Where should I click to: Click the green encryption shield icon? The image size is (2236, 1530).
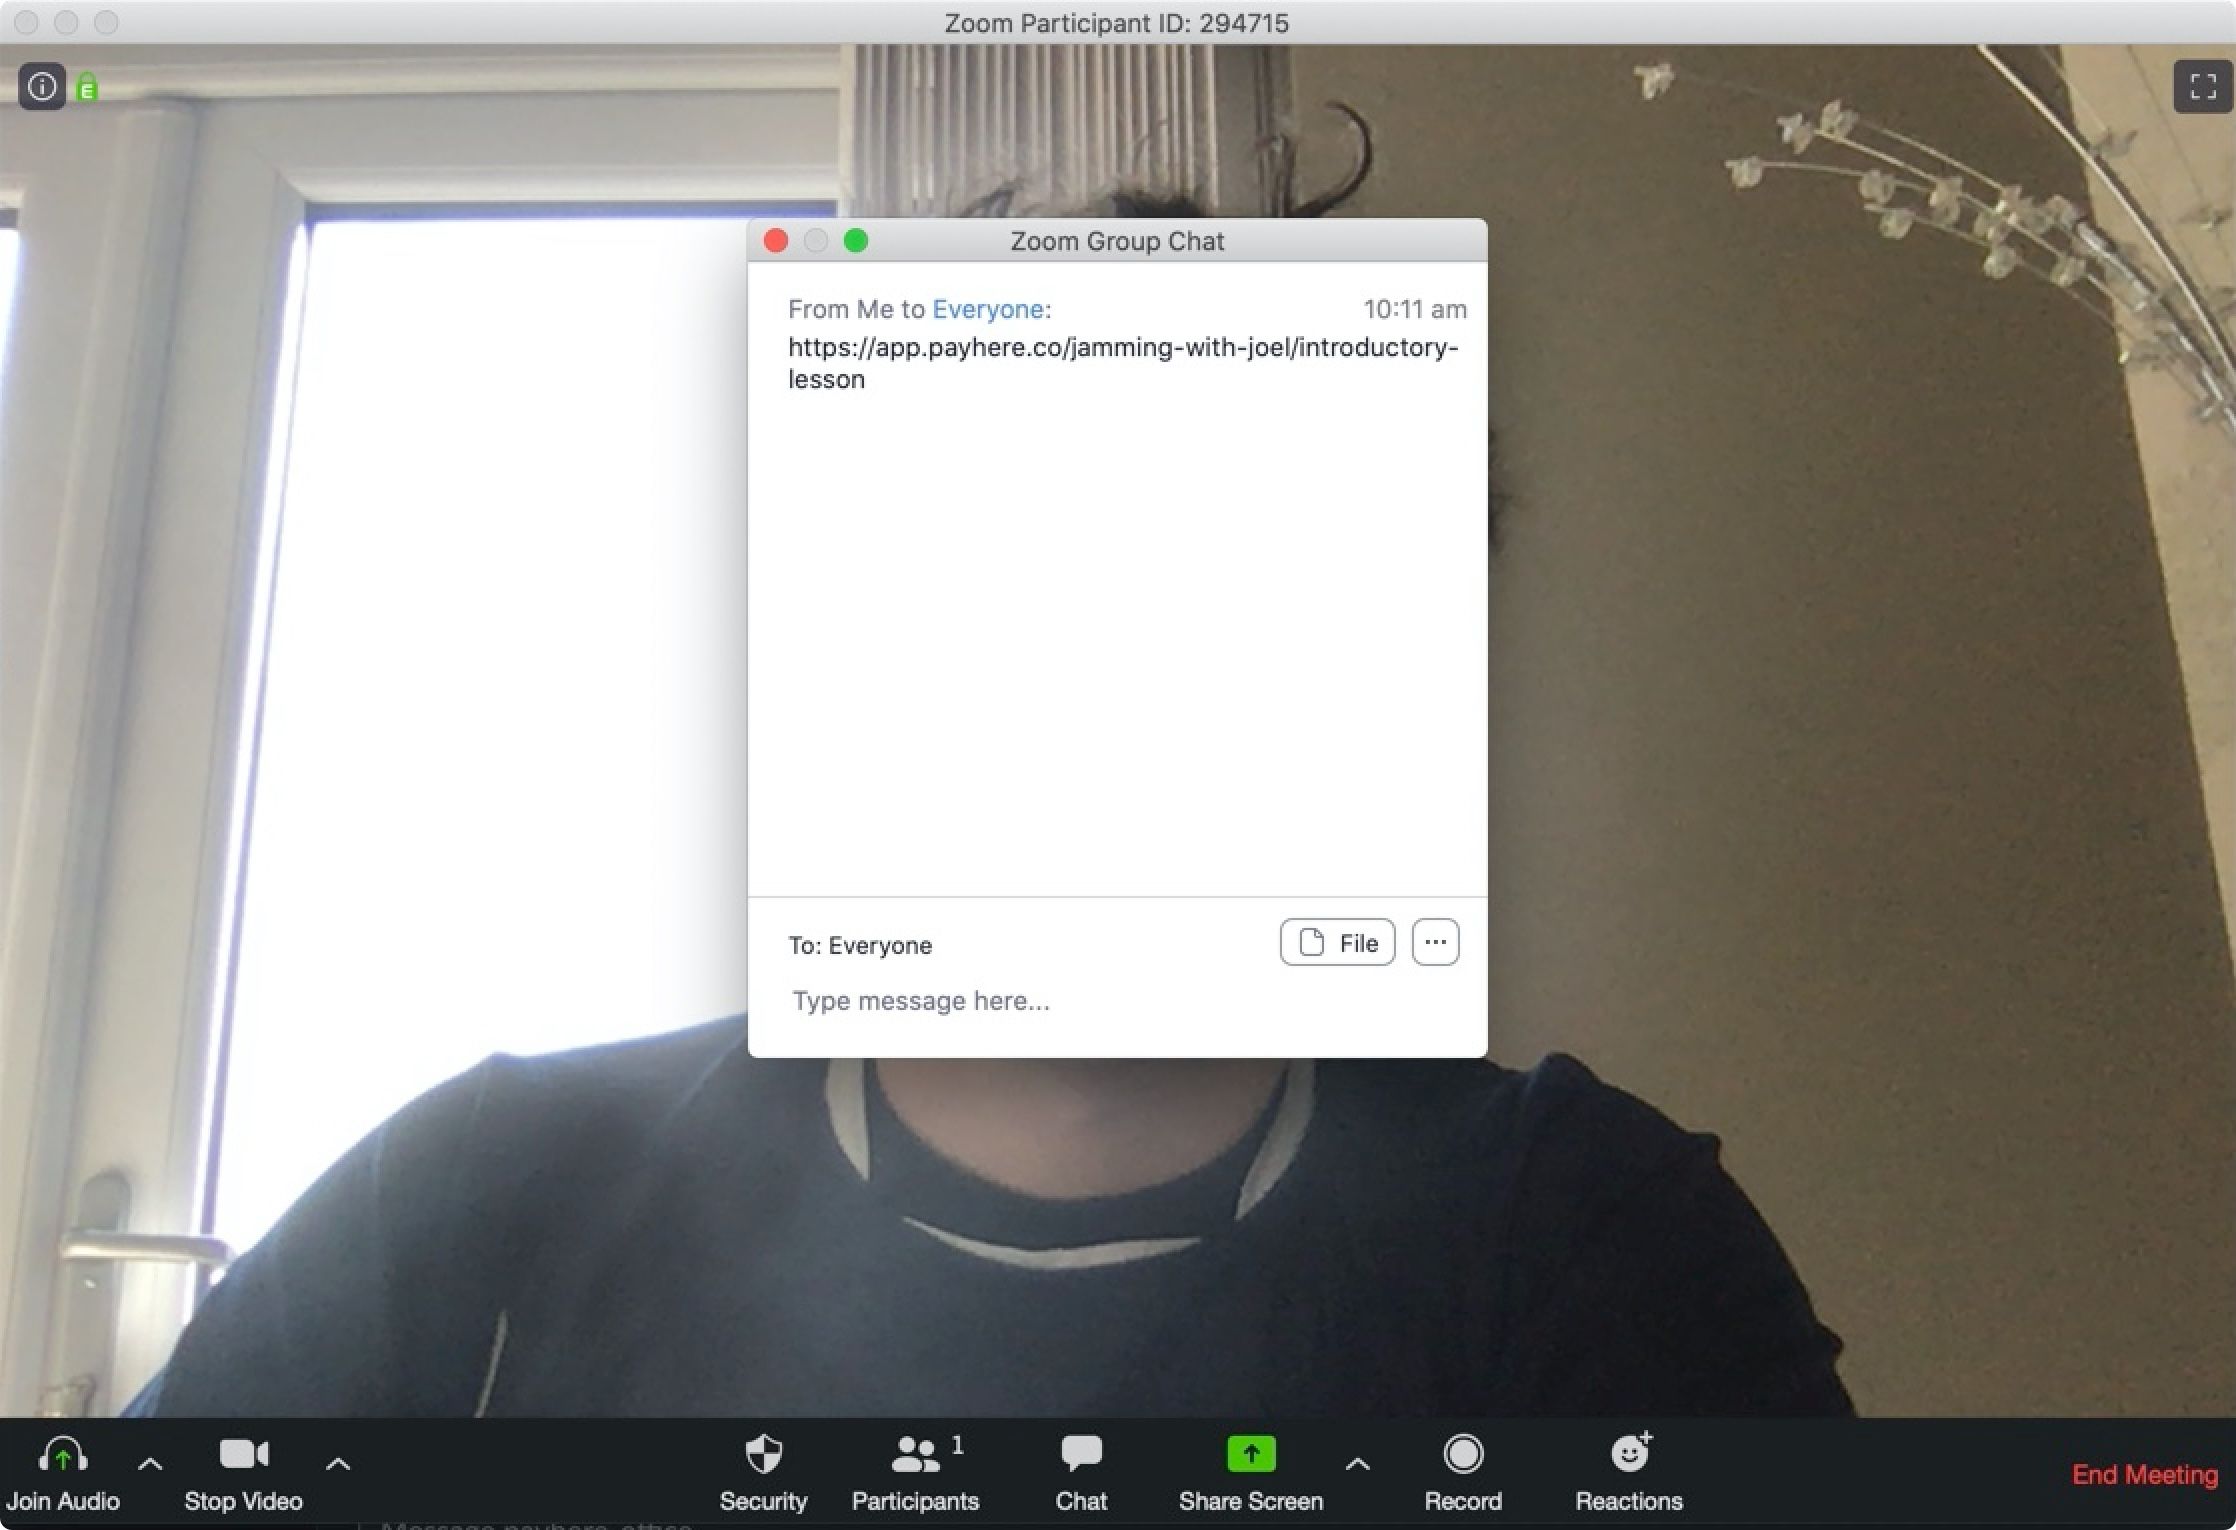[x=88, y=89]
